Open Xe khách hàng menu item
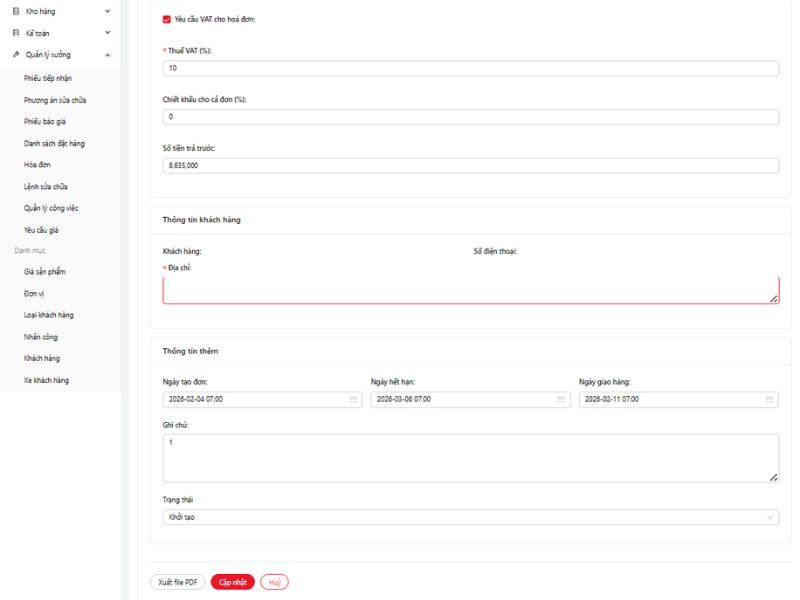The height and width of the screenshot is (600, 800). point(46,380)
